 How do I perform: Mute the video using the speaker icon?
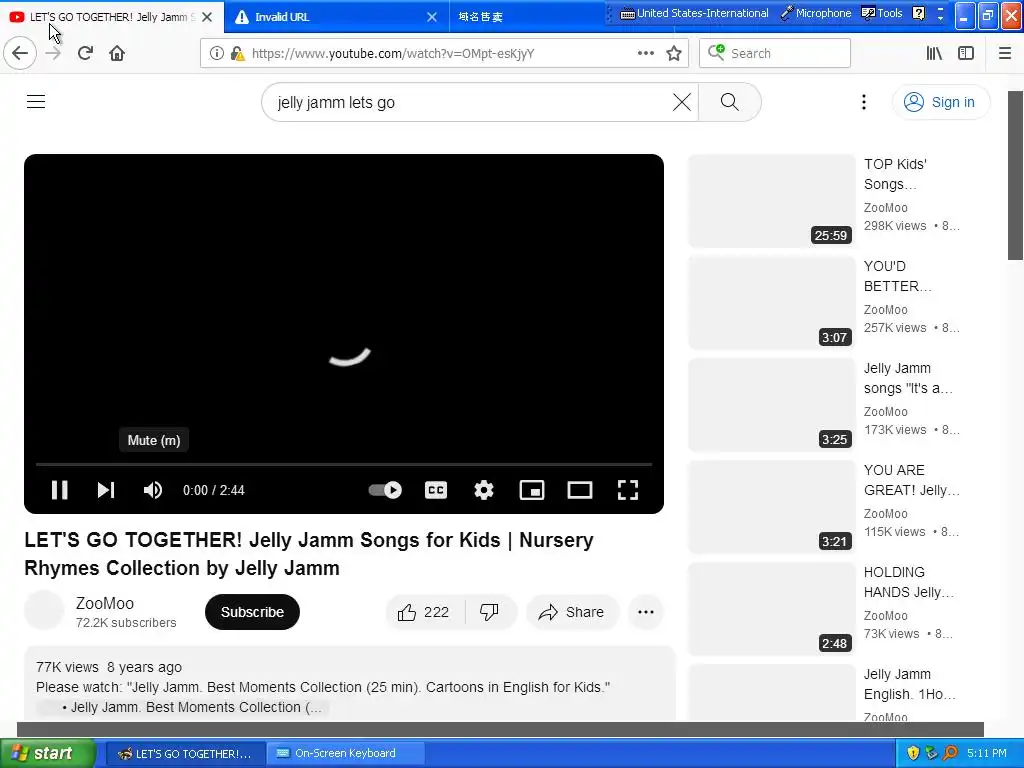(x=153, y=490)
